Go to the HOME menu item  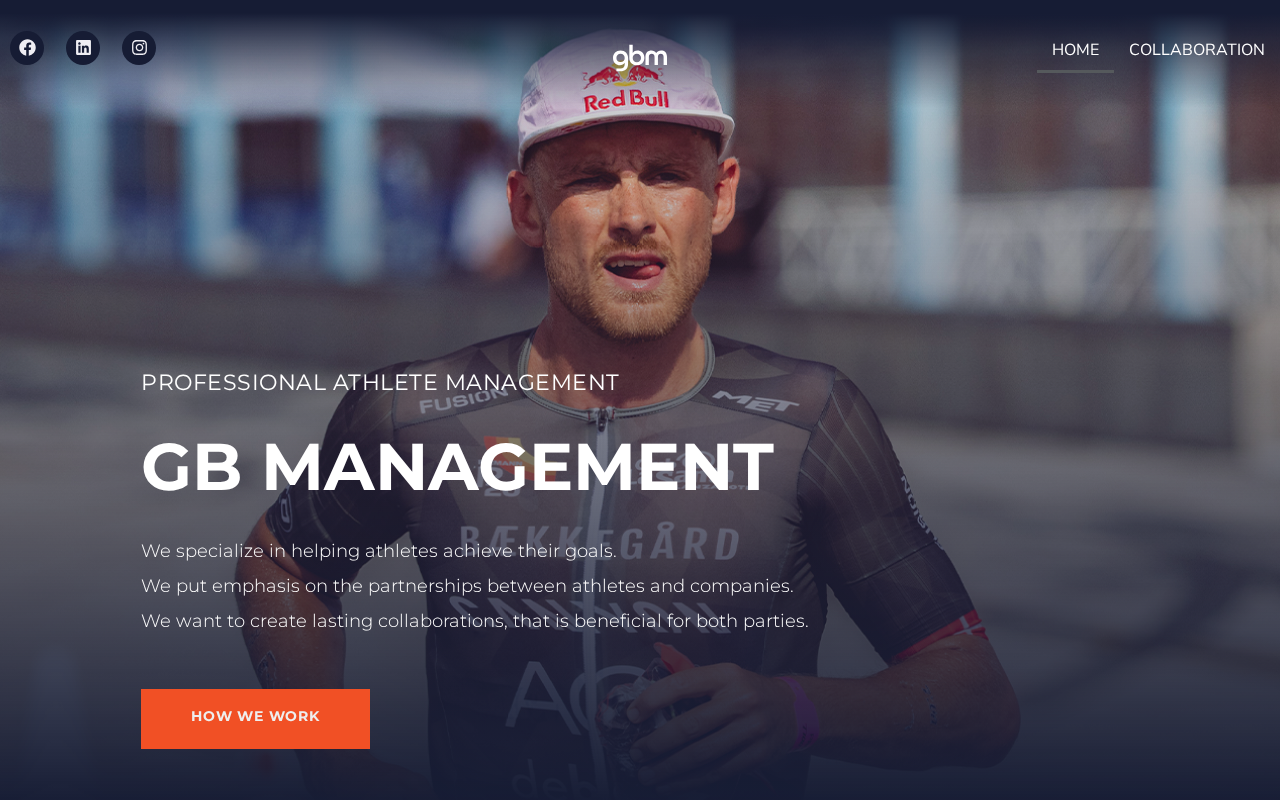point(1075,50)
